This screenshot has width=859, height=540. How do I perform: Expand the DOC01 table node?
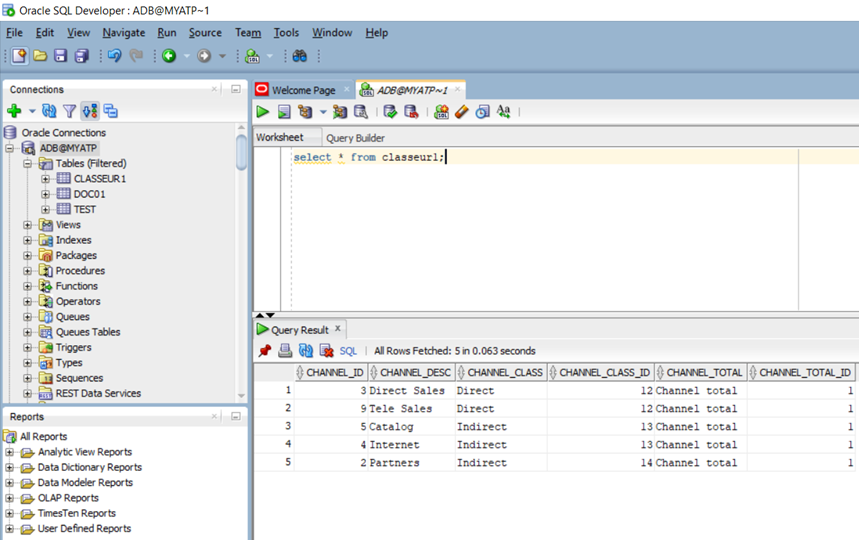point(45,194)
